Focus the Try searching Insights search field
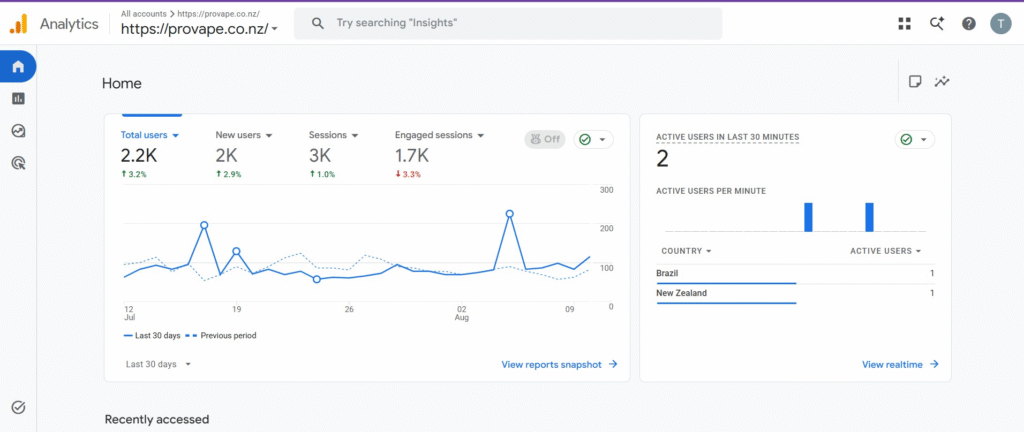The width and height of the screenshot is (1024, 432). coord(508,23)
